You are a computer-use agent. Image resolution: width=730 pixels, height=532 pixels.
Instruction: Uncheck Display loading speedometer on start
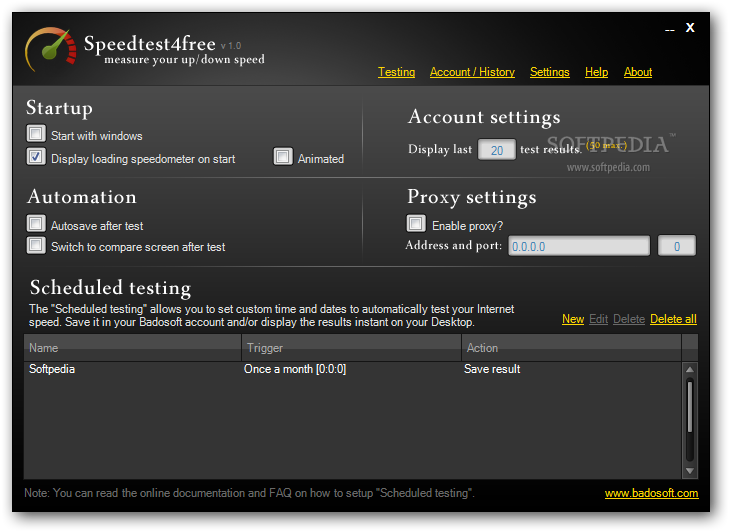[x=36, y=157]
